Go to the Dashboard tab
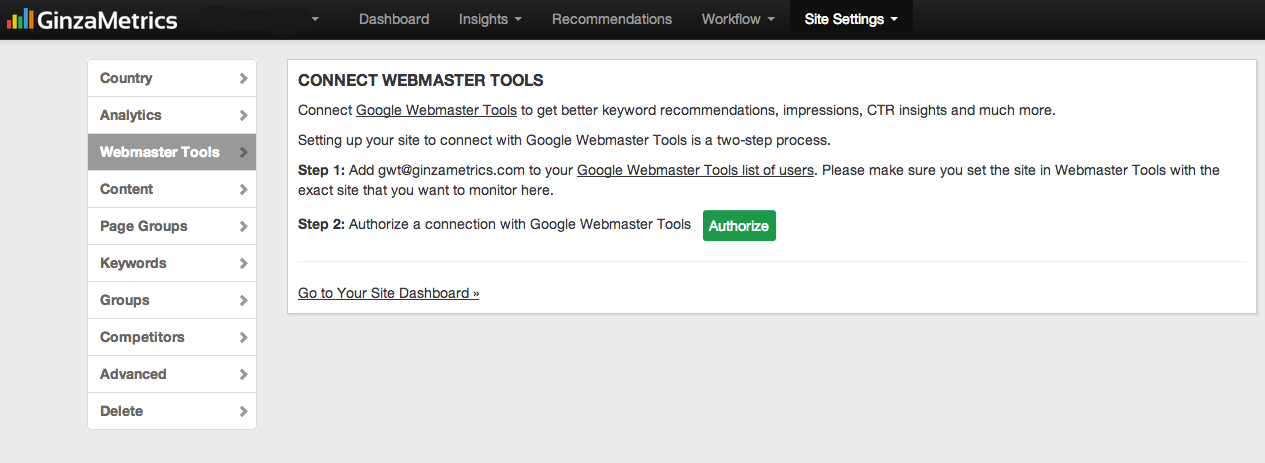Image resolution: width=1265 pixels, height=463 pixels. 394,19
